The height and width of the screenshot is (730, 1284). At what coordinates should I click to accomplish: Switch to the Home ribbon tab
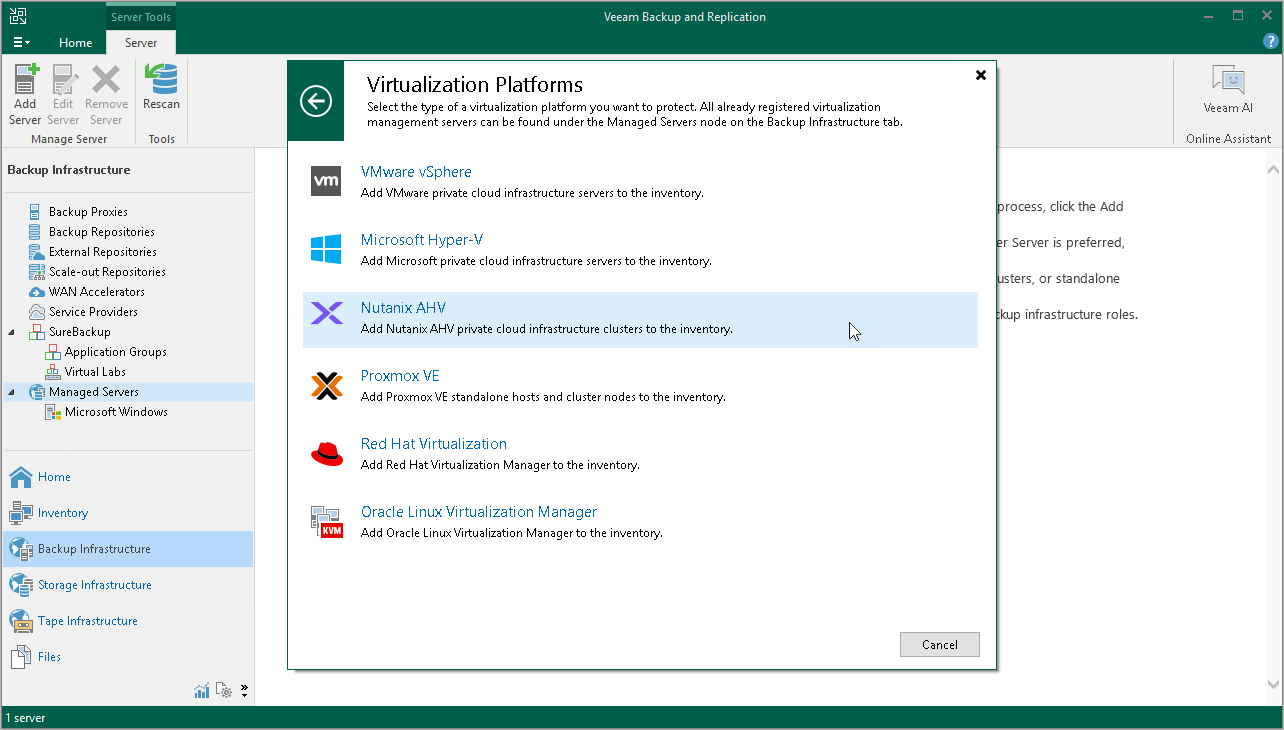(x=75, y=43)
